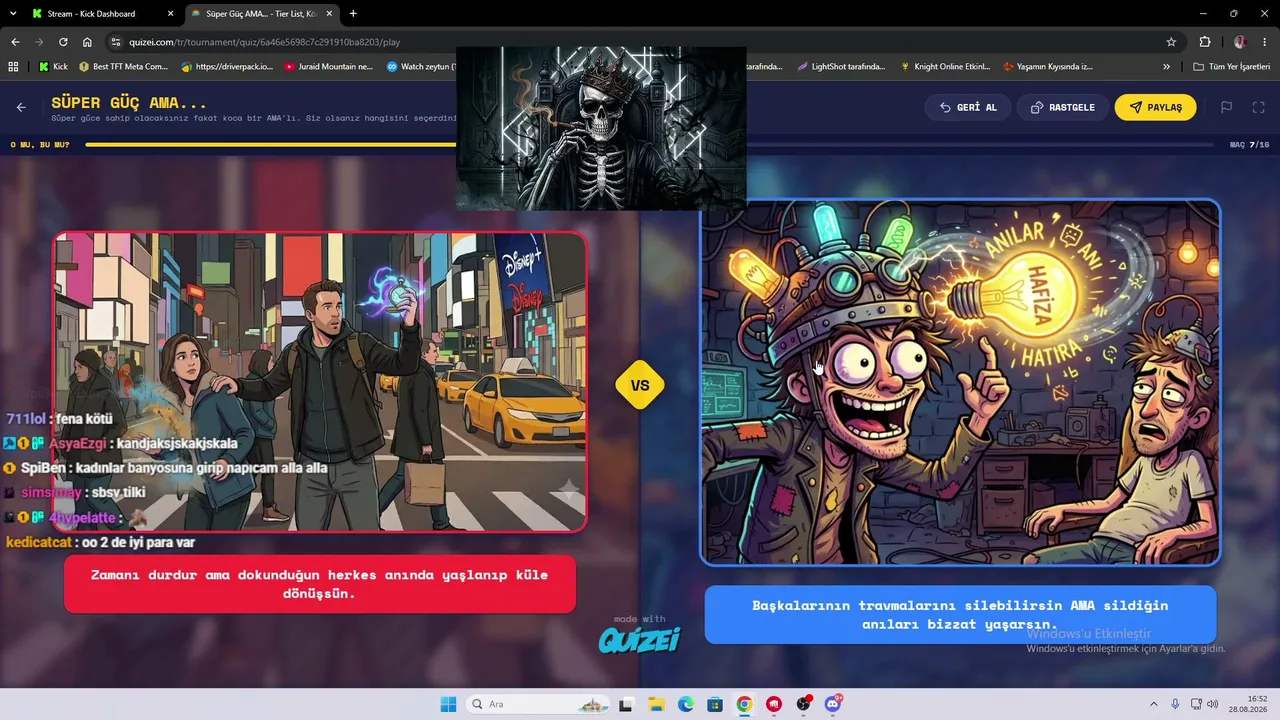Show more bookmarks with the double chevron
This screenshot has width=1280, height=720.
1166,67
